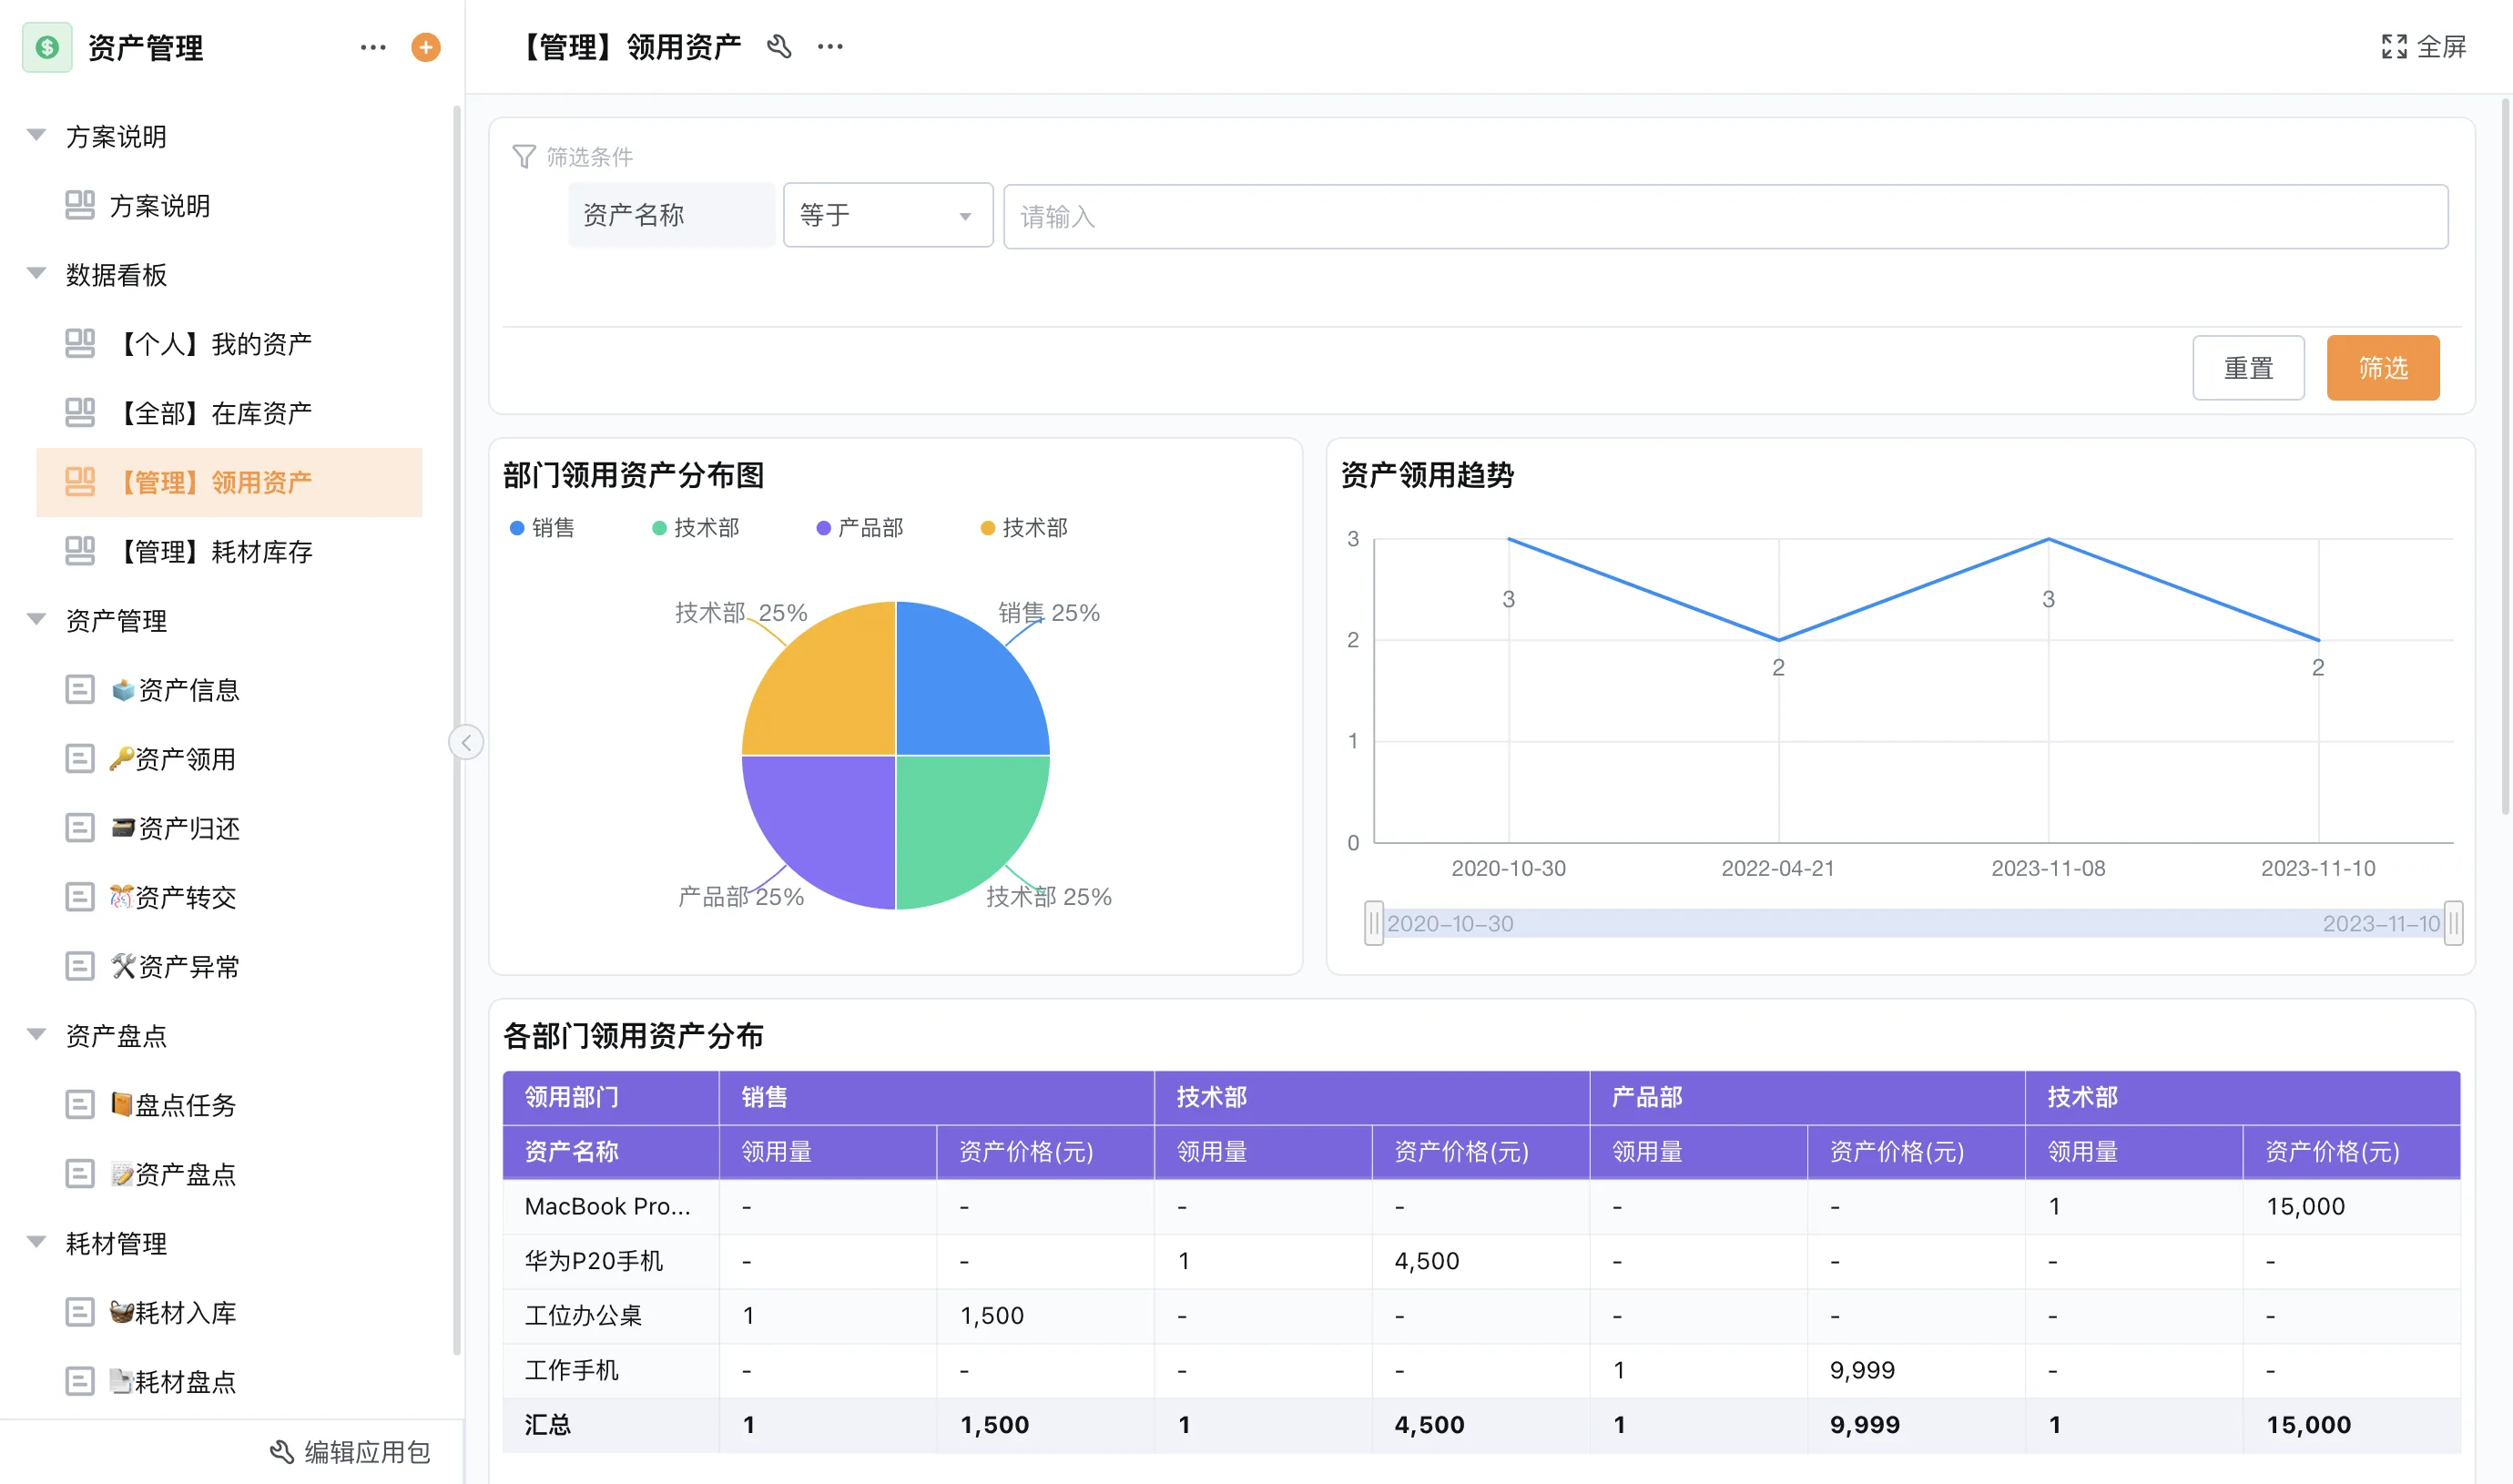Click the wrench edit icon beside page title
The image size is (2513, 1484).
tap(779, 46)
